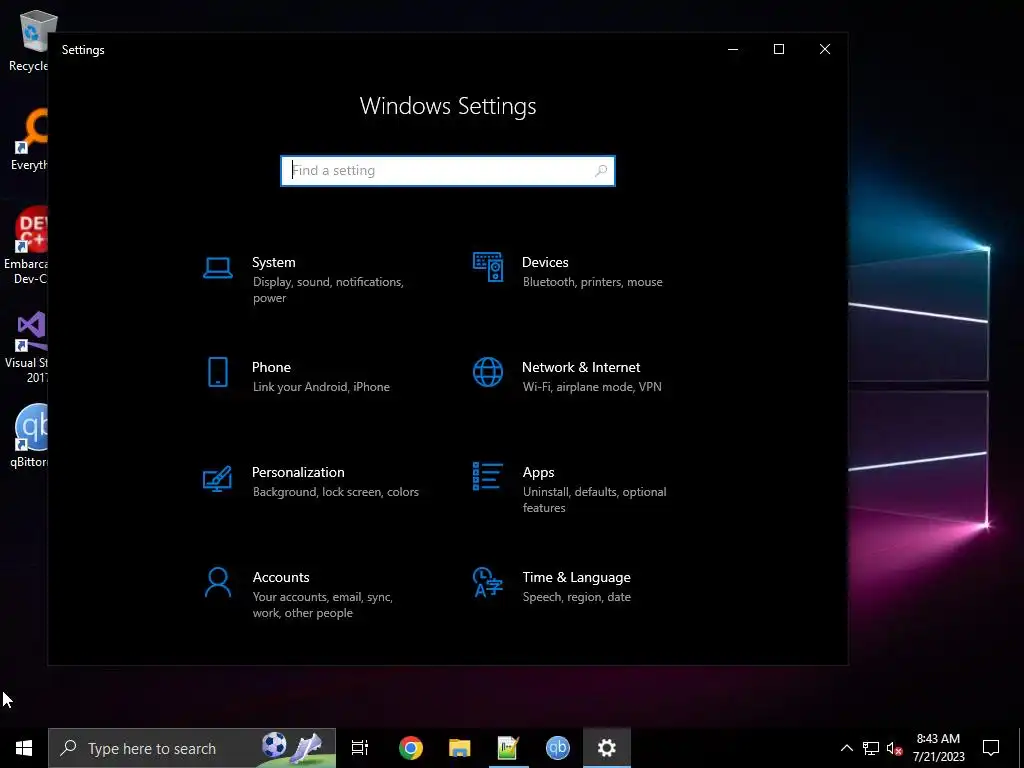Click 'Speech, region, date' description
The height and width of the screenshot is (768, 1024).
[577, 597]
